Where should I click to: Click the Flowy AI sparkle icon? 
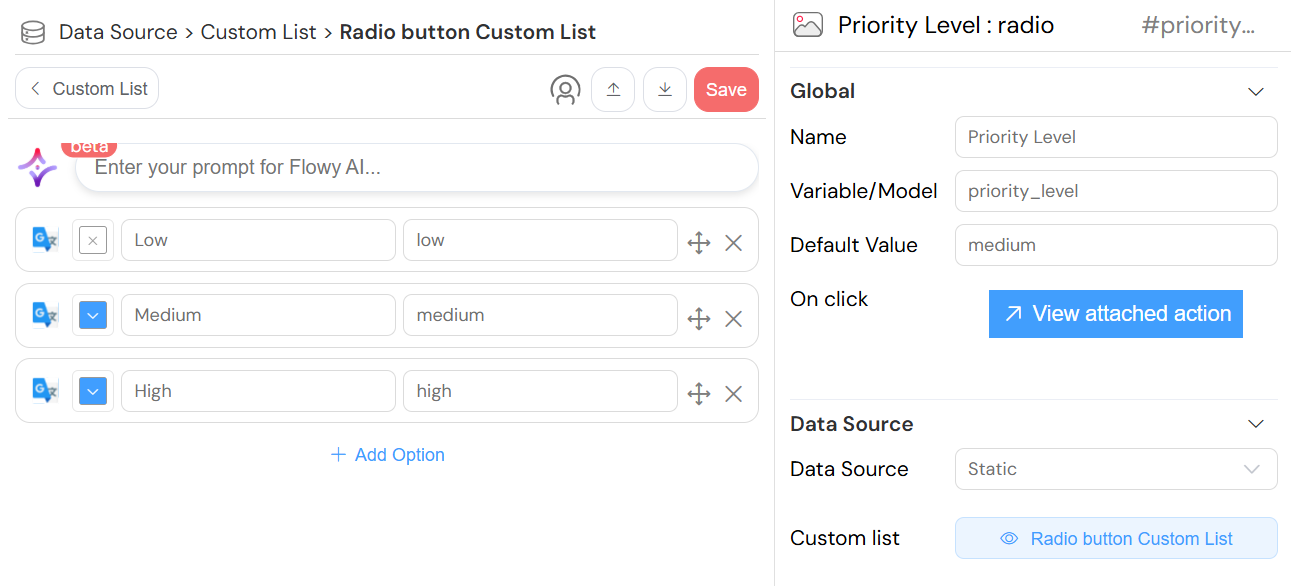point(38,167)
